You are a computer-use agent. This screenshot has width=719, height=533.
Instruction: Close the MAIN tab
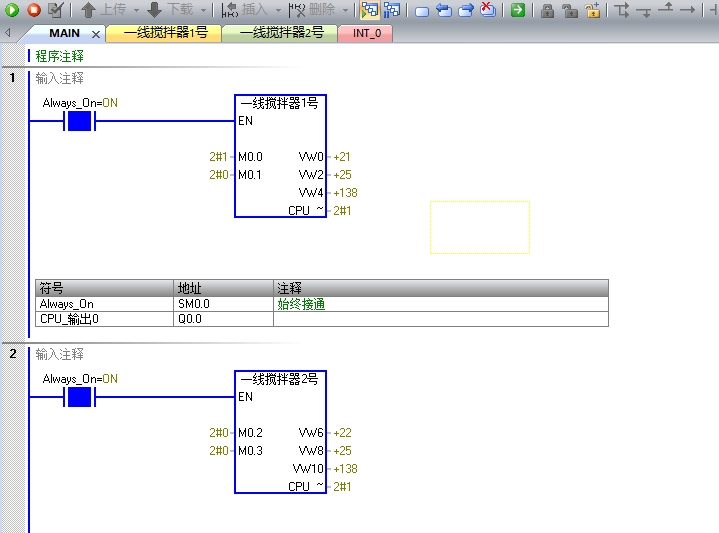[97, 34]
